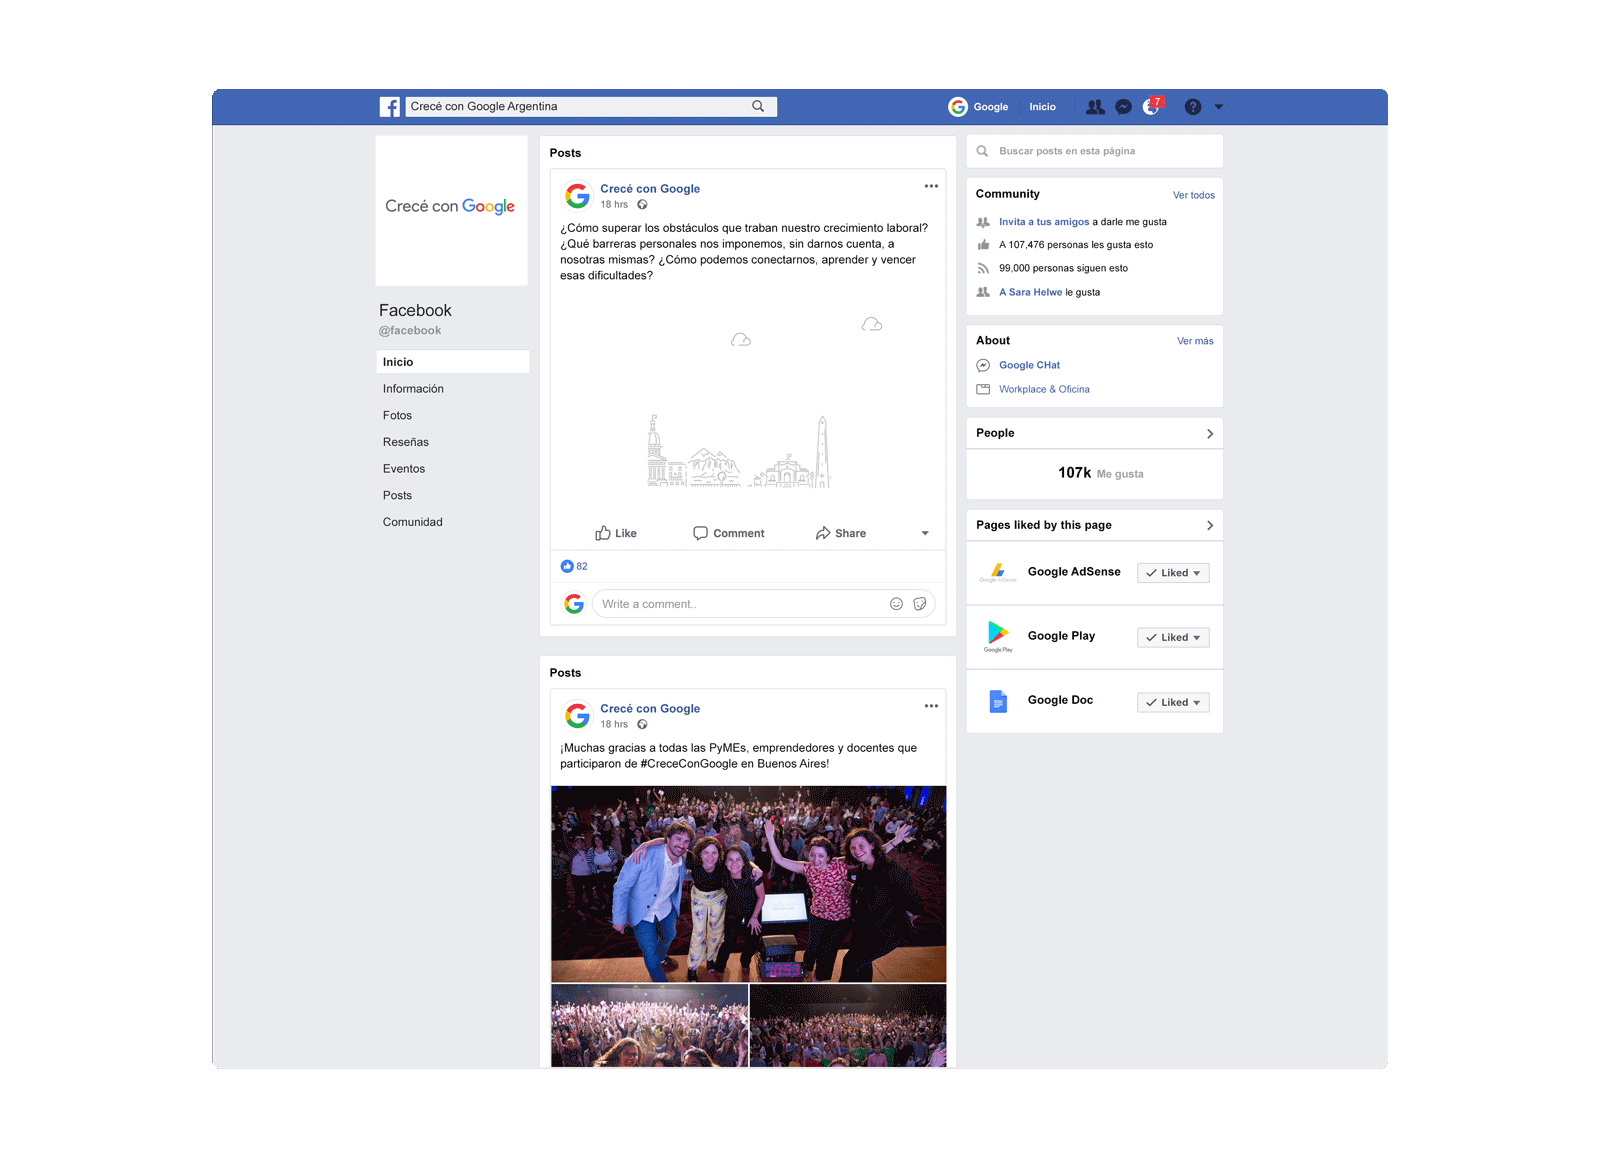Click the emoji smiley icon in the comment box
Screen dimensions: 1600x1158
[896, 604]
